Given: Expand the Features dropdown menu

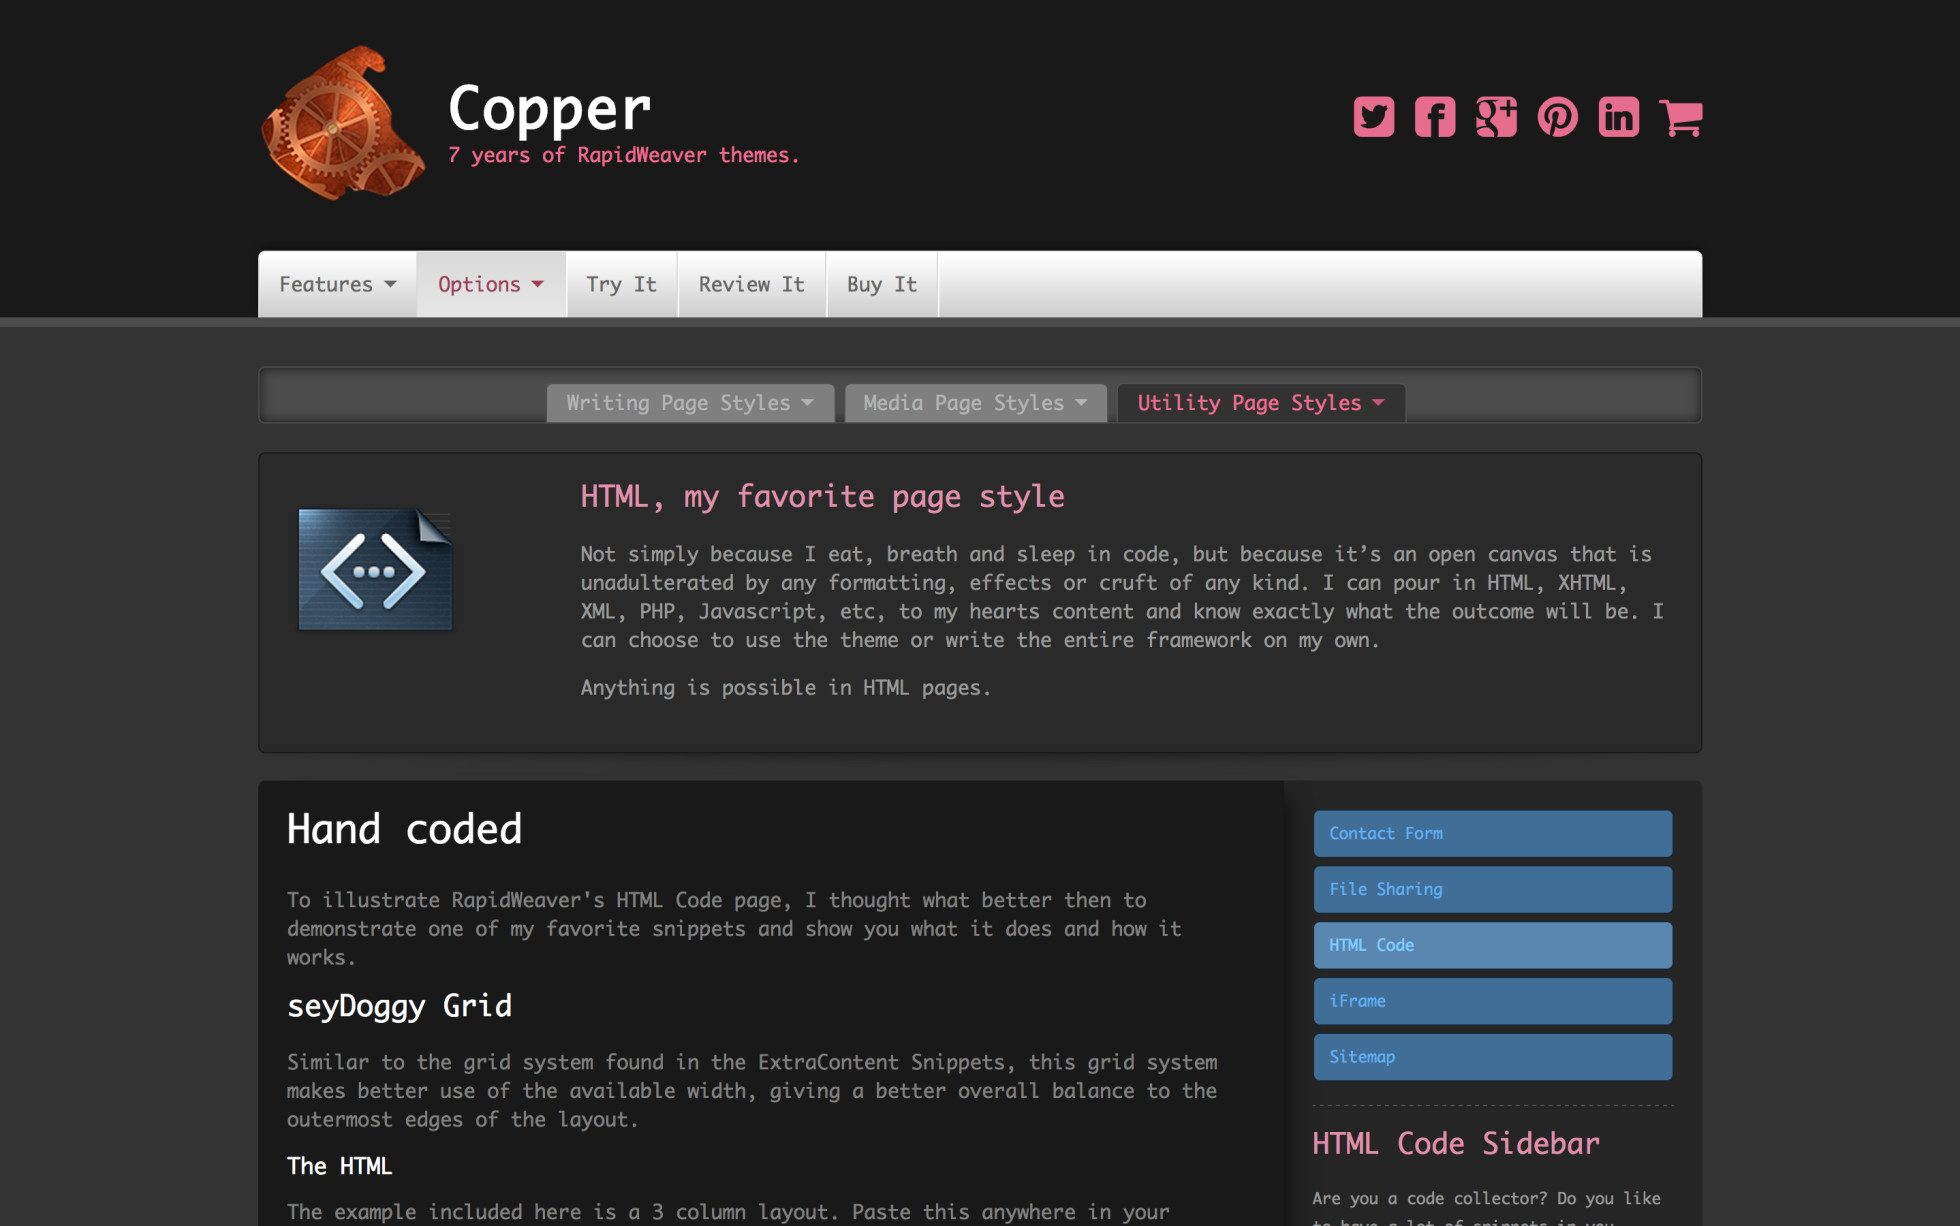Looking at the screenshot, I should coord(337,285).
